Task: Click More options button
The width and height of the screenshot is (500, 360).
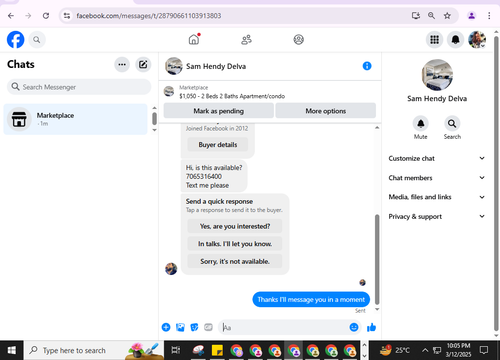Action: 326,111
